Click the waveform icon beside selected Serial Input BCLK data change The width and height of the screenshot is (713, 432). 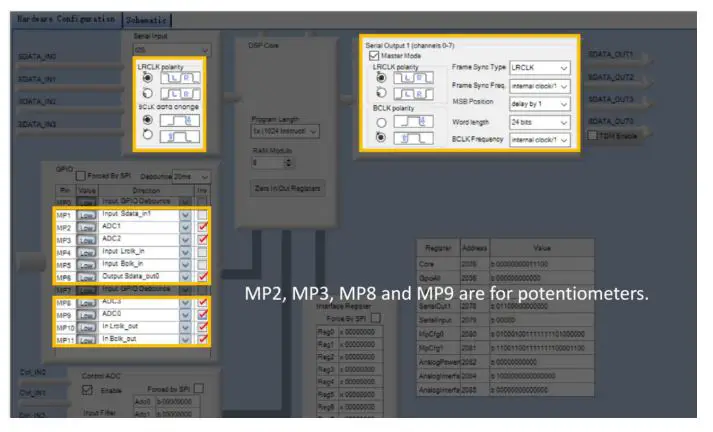pyautogui.click(x=180, y=121)
